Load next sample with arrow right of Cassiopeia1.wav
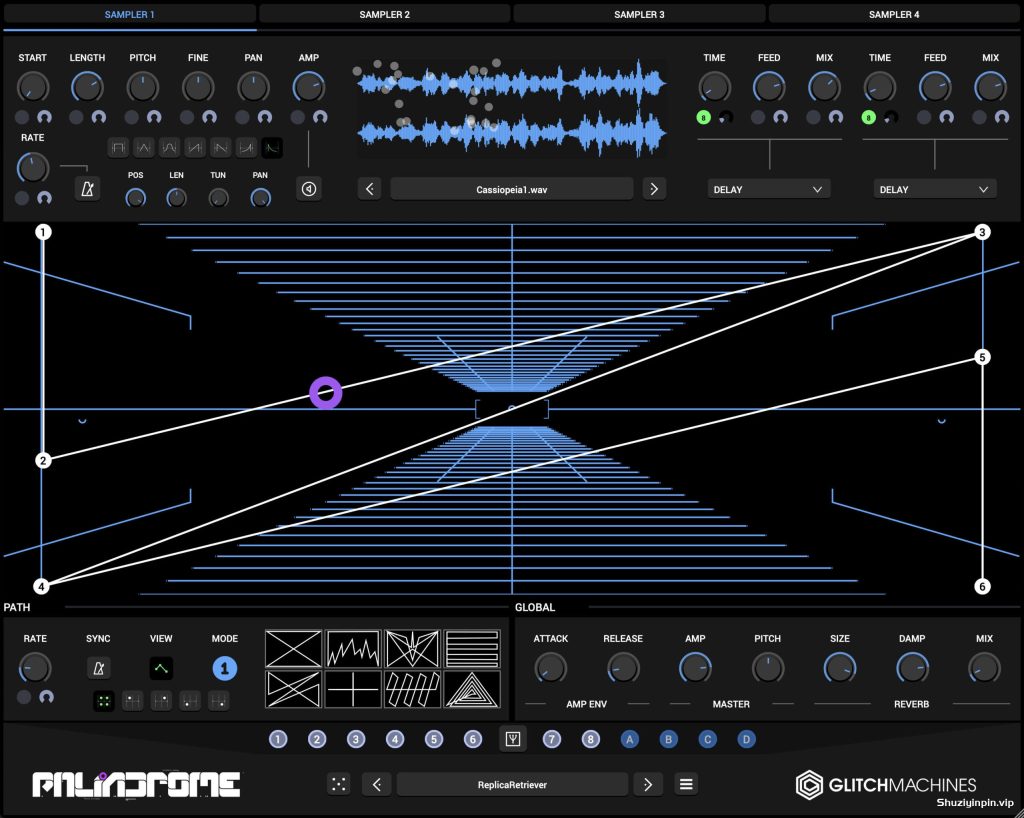The width and height of the screenshot is (1024, 818). pyautogui.click(x=654, y=189)
